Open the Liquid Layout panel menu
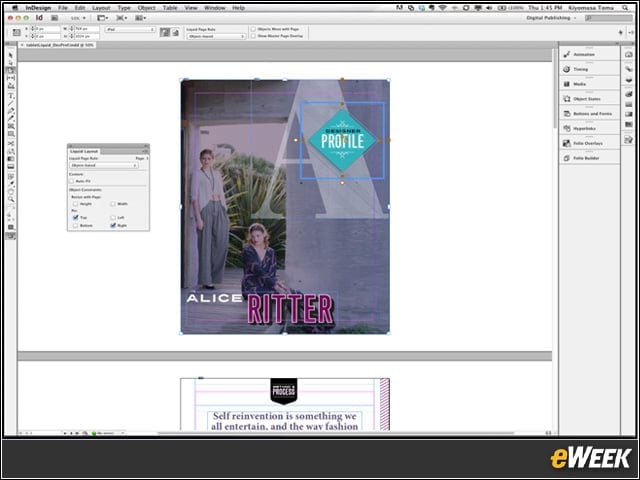640x480 pixels. point(144,151)
